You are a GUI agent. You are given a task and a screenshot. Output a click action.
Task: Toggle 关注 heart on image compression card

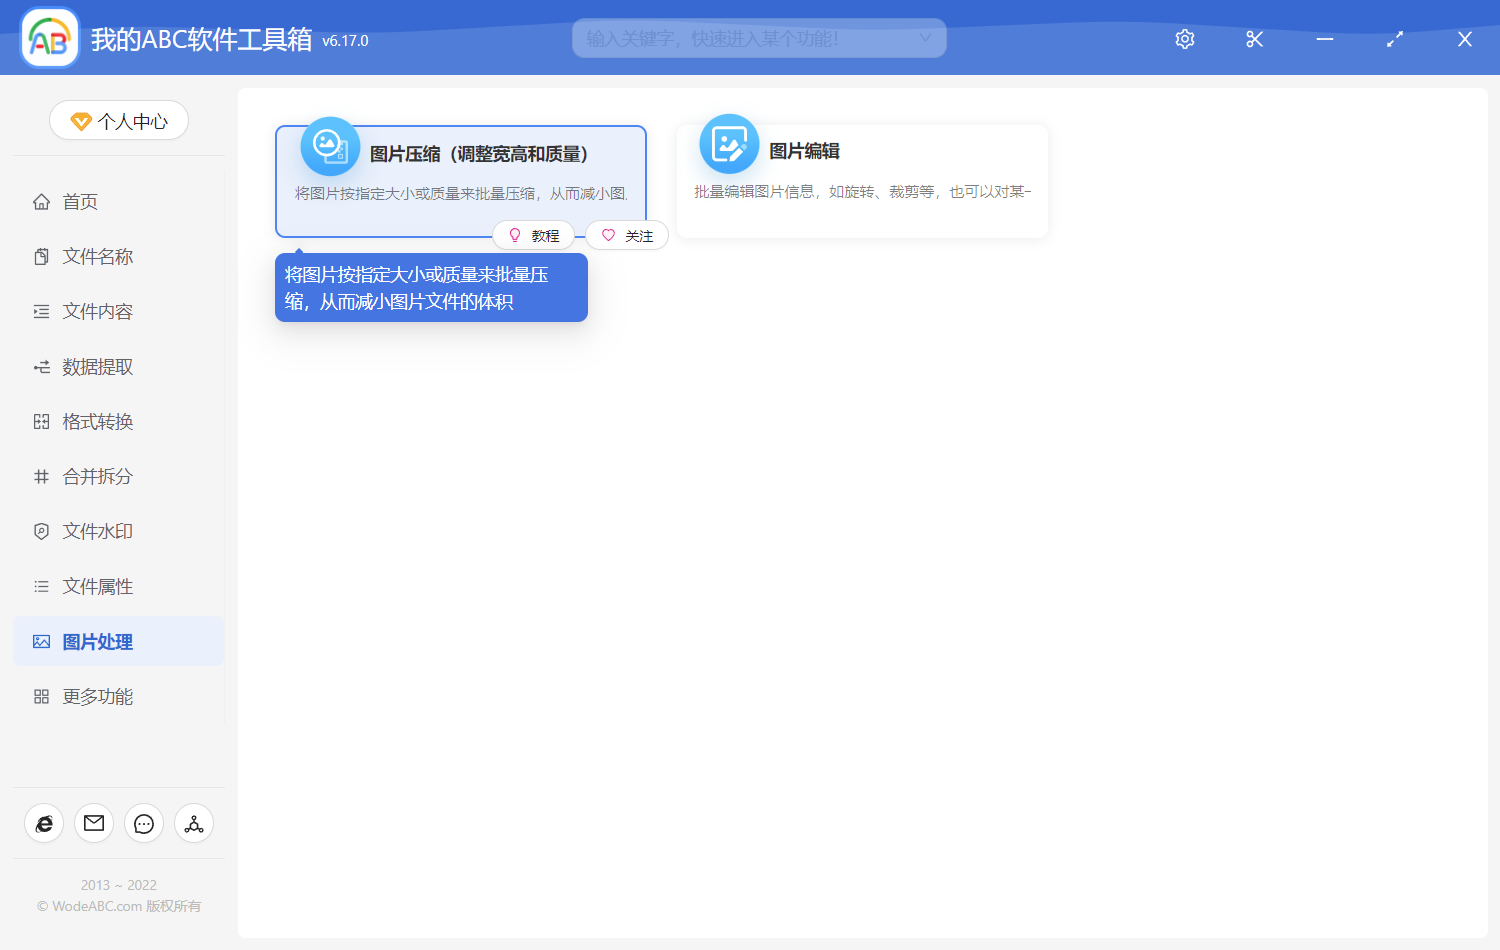627,236
